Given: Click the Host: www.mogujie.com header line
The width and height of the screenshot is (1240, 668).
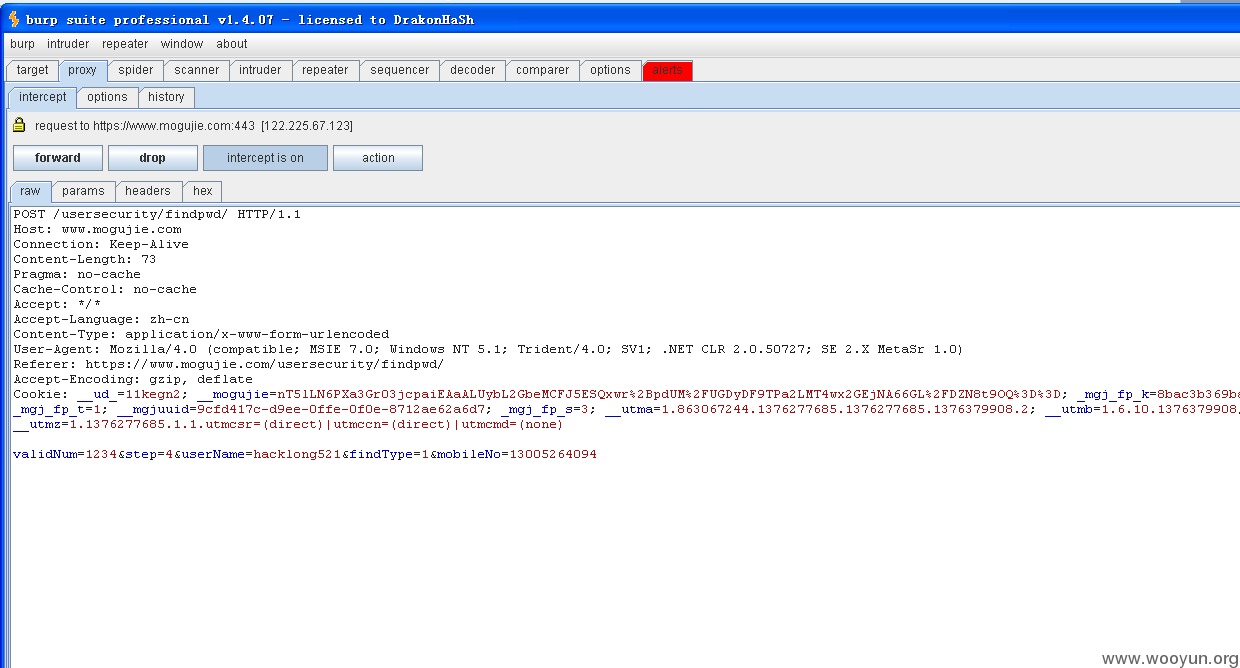Looking at the screenshot, I should coord(97,229).
